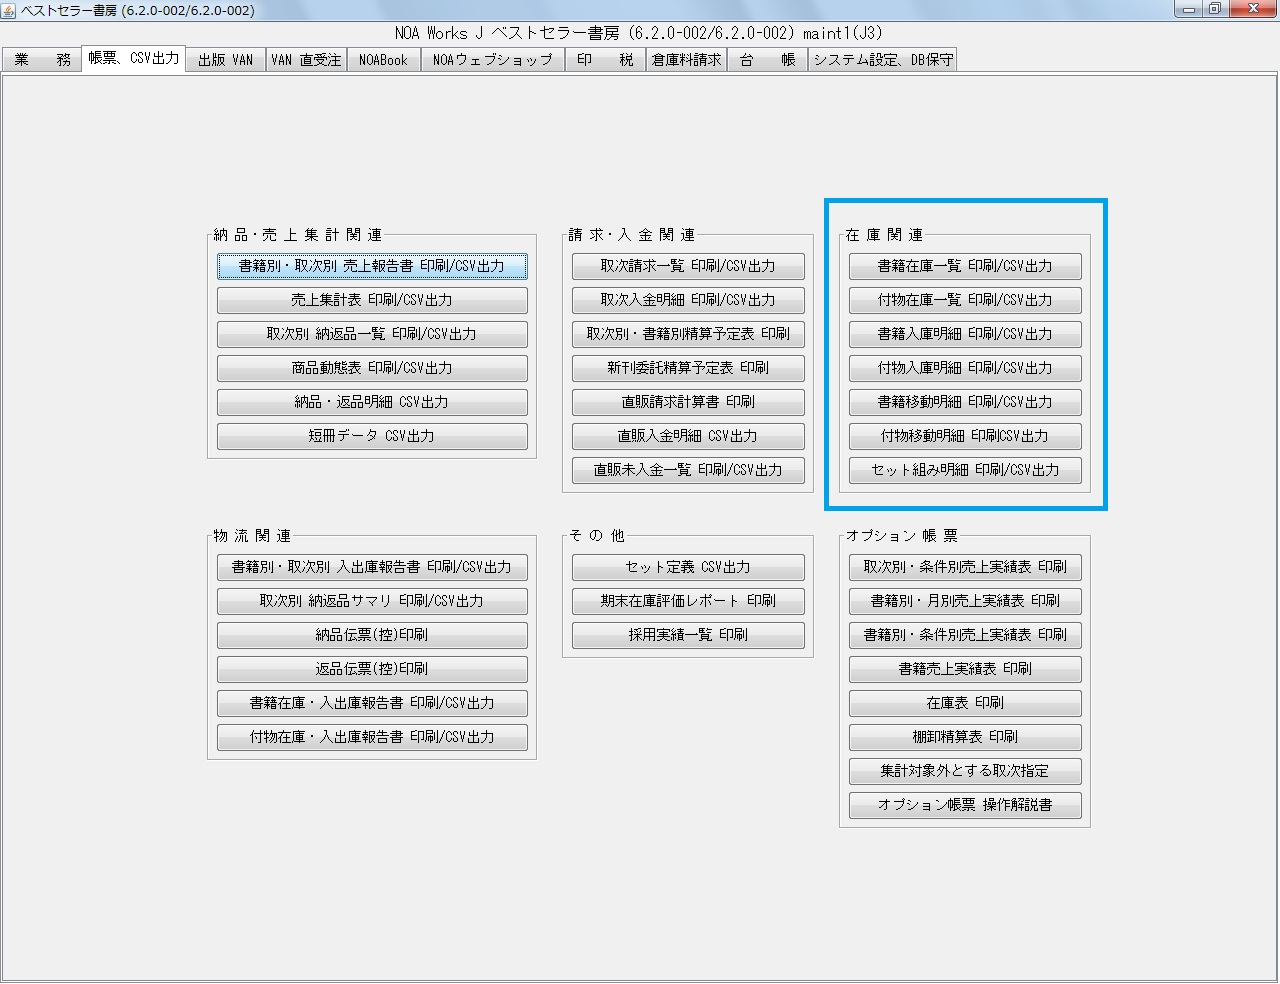The height and width of the screenshot is (984, 1280).
Task: Switch to the 倉庫料請求 tab
Action: (x=686, y=59)
